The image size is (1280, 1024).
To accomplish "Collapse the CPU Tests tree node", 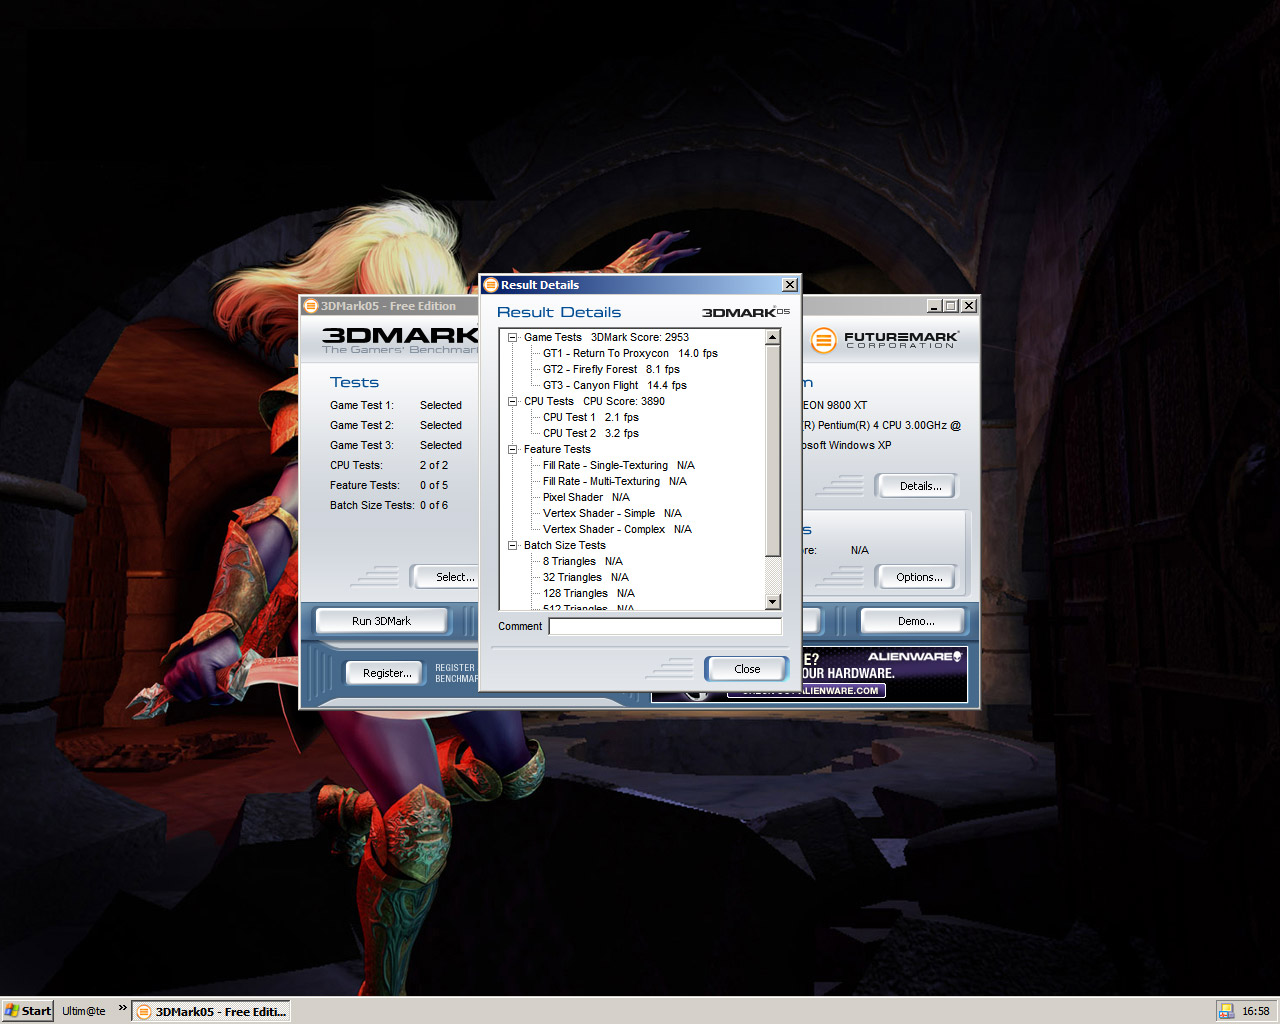I will tap(513, 402).
